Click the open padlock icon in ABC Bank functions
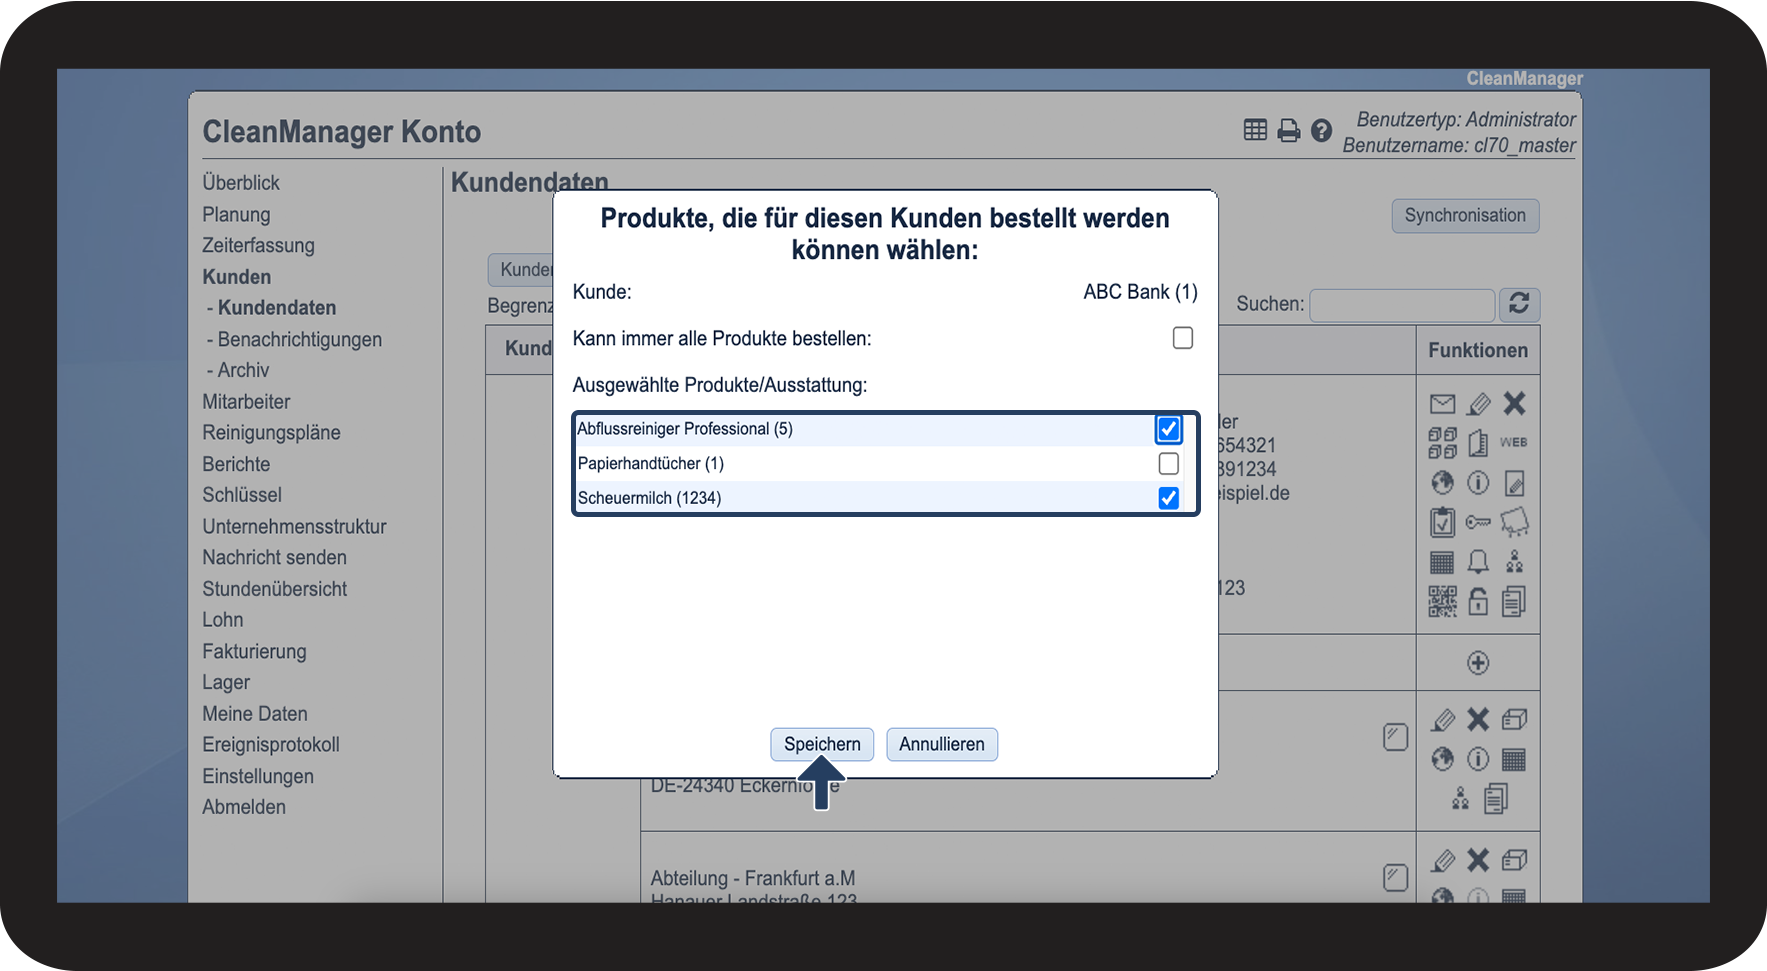The image size is (1767, 971). click(1478, 601)
